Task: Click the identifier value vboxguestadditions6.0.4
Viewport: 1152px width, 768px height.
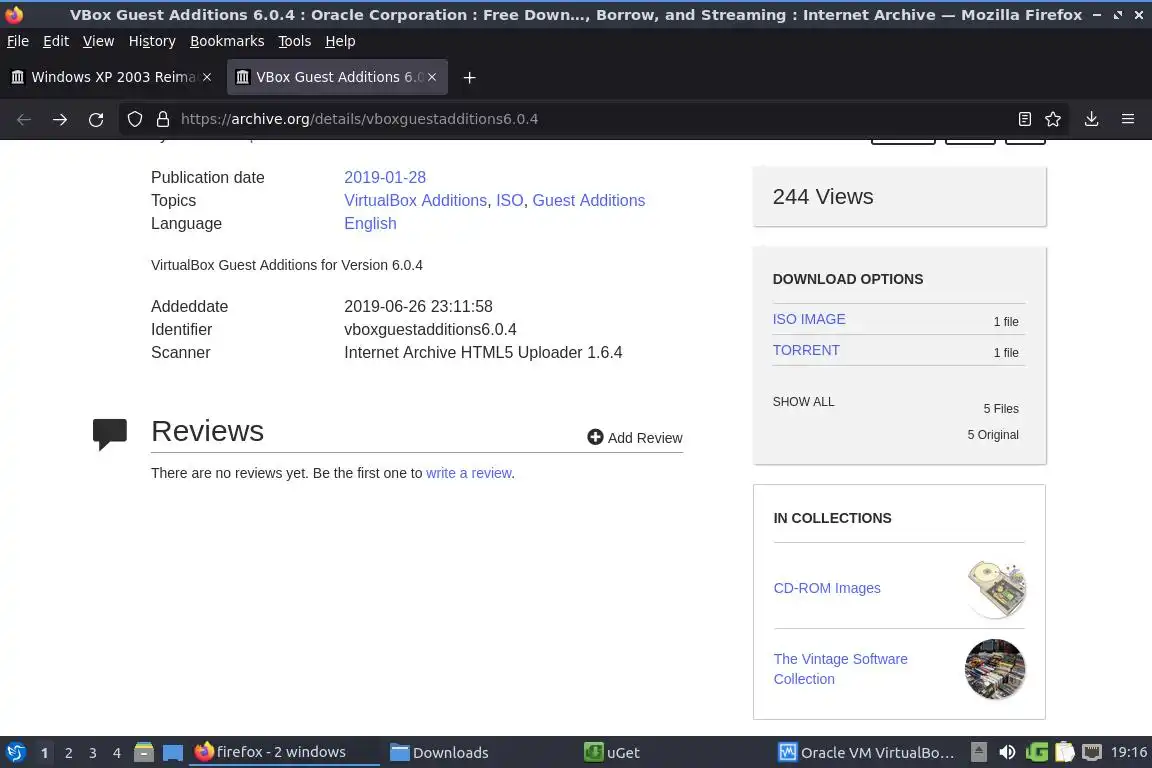Action: [430, 329]
